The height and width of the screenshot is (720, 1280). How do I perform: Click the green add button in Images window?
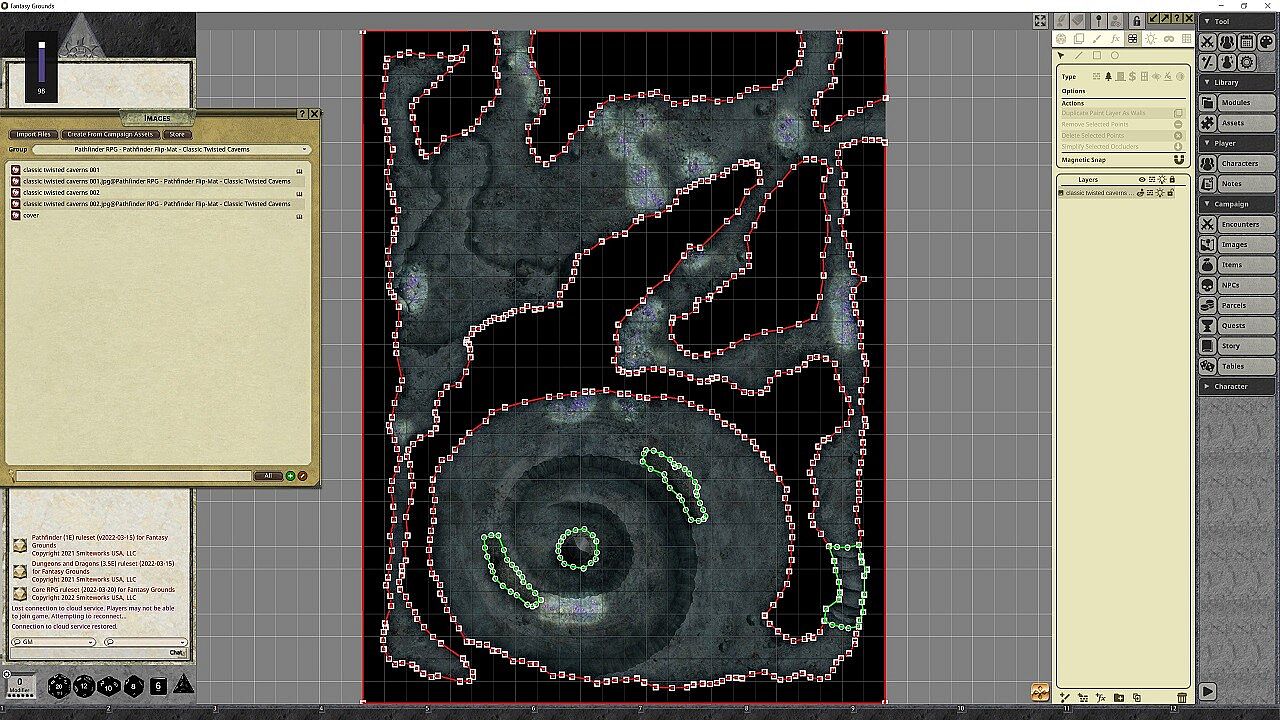290,476
